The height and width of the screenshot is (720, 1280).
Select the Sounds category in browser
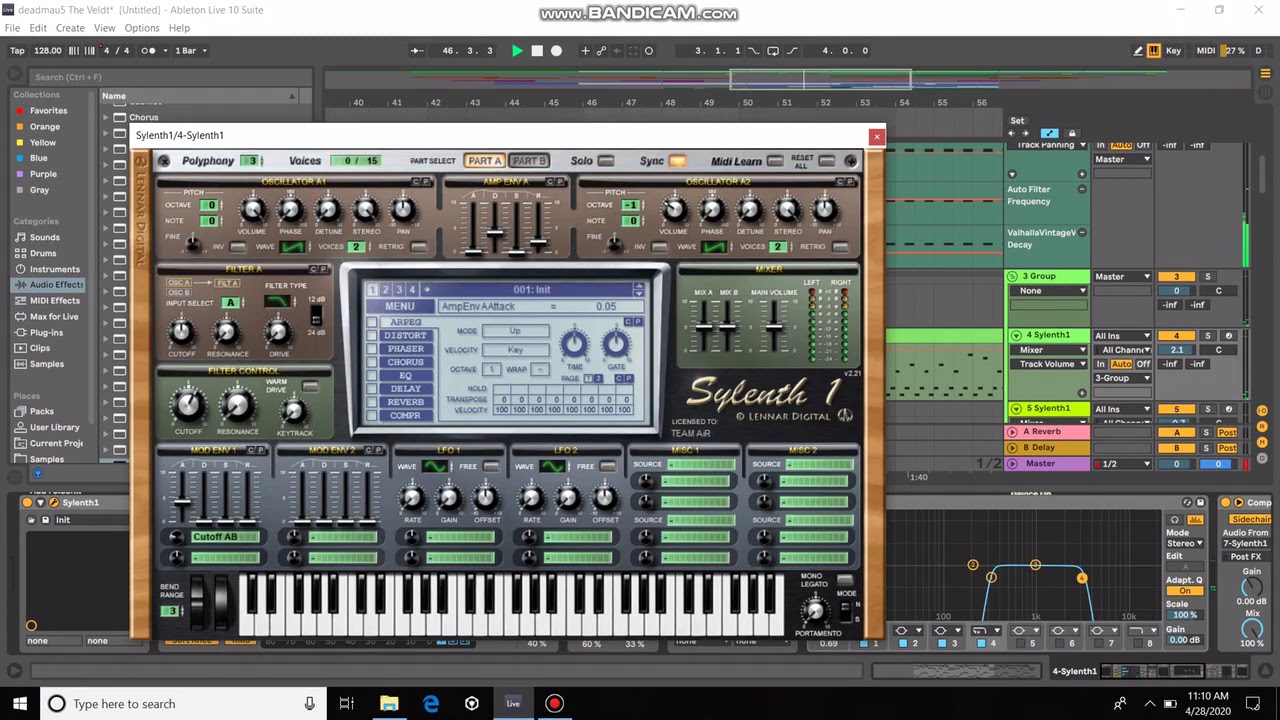tap(44, 237)
